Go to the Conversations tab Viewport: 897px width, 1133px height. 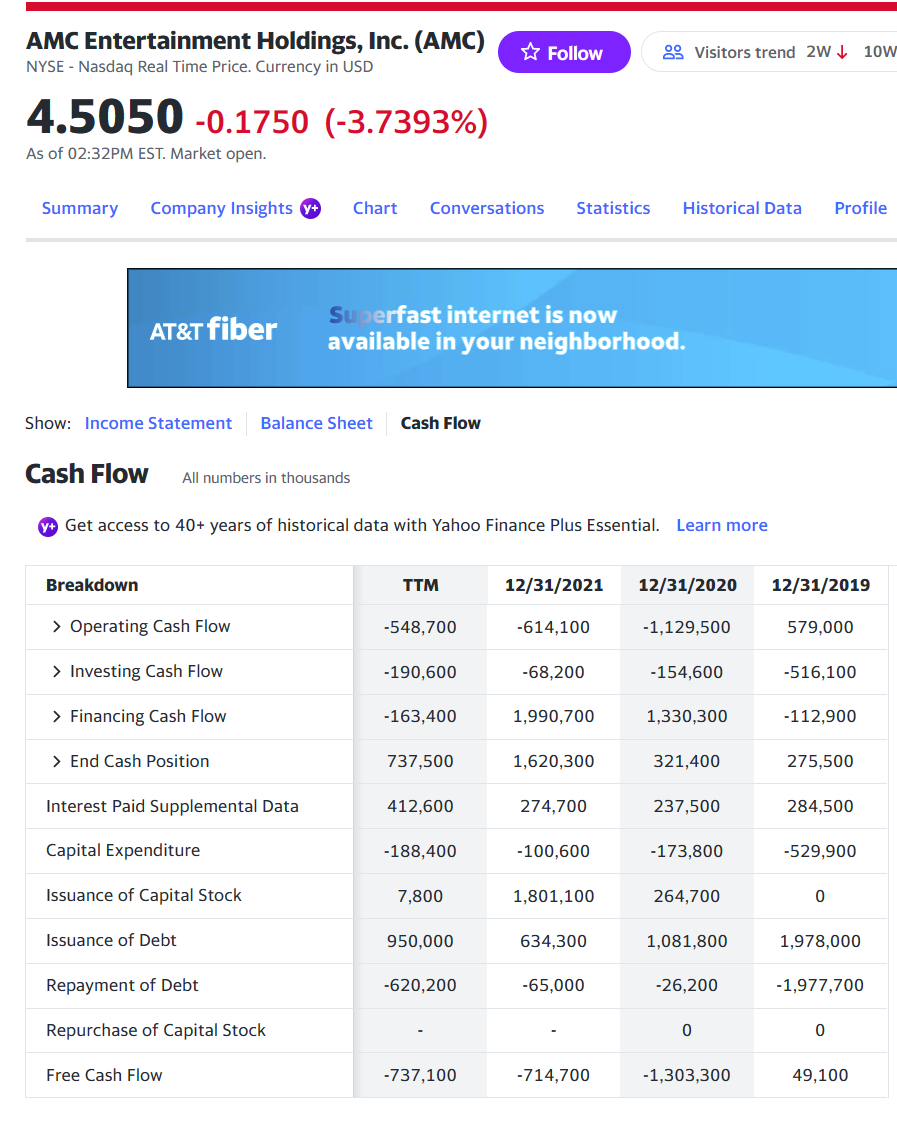486,208
